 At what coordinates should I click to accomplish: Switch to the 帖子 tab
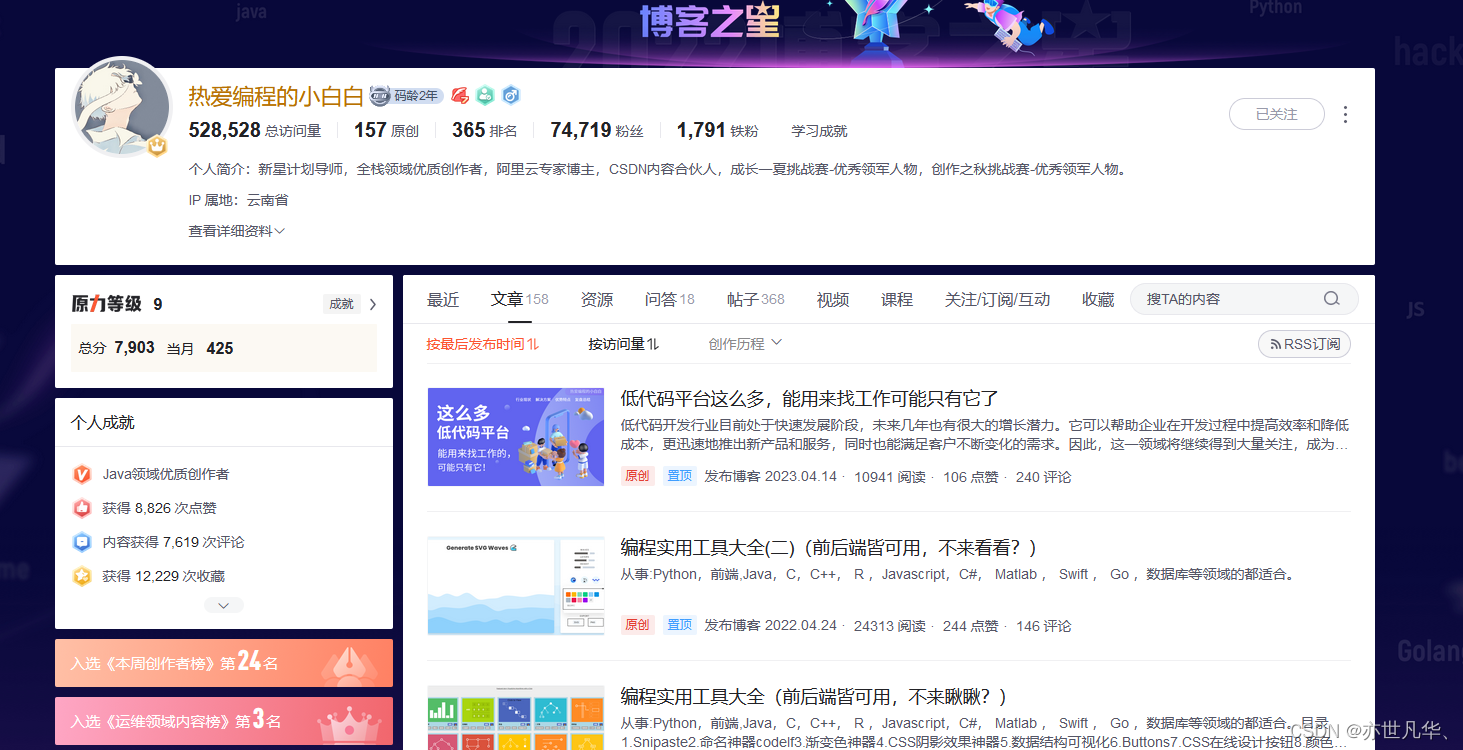click(756, 299)
